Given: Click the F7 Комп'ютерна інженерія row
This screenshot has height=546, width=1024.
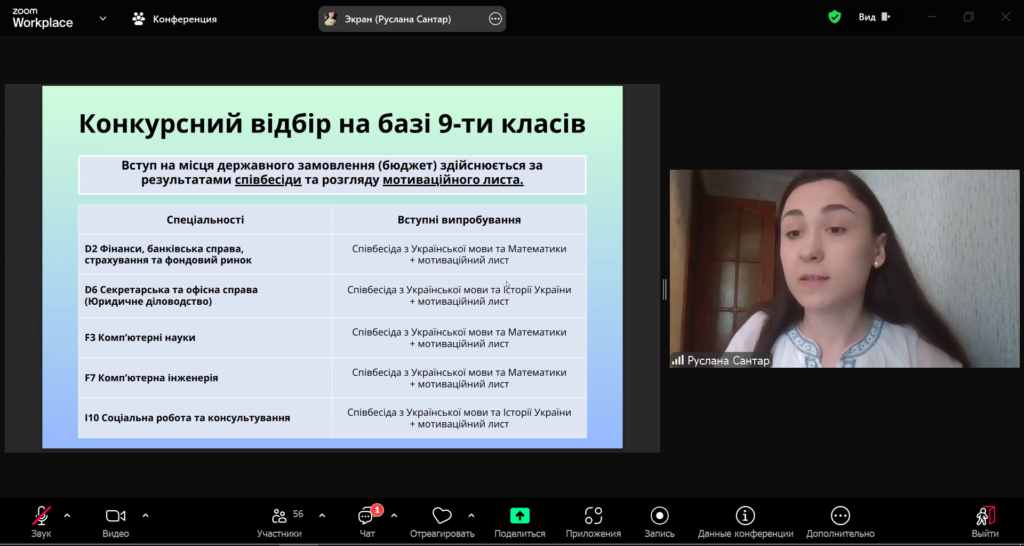Looking at the screenshot, I should pyautogui.click(x=332, y=378).
